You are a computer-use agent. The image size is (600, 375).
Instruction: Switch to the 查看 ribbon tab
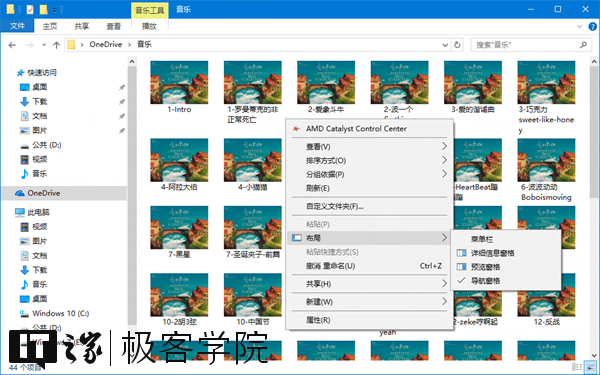(113, 26)
